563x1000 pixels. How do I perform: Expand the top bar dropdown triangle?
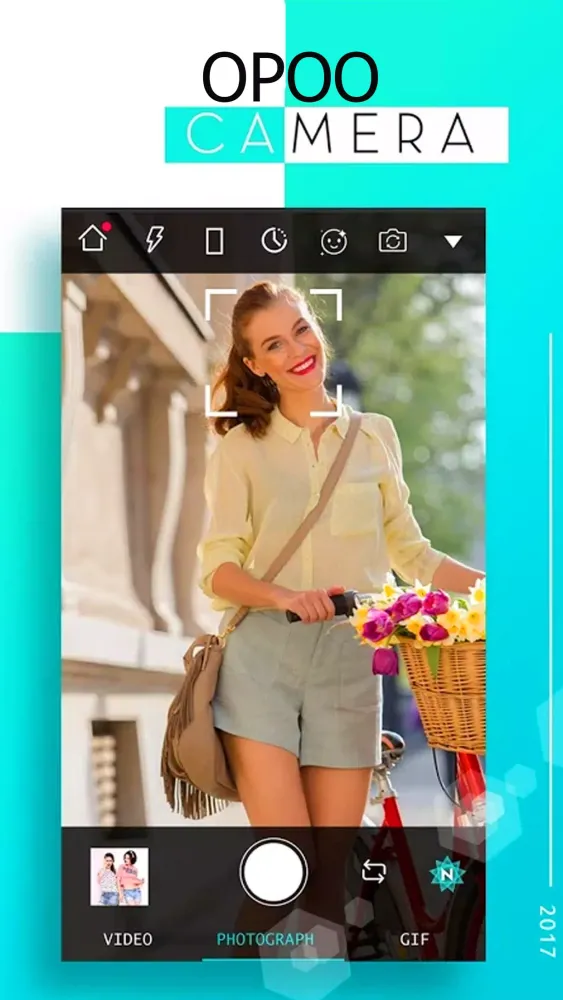click(453, 241)
